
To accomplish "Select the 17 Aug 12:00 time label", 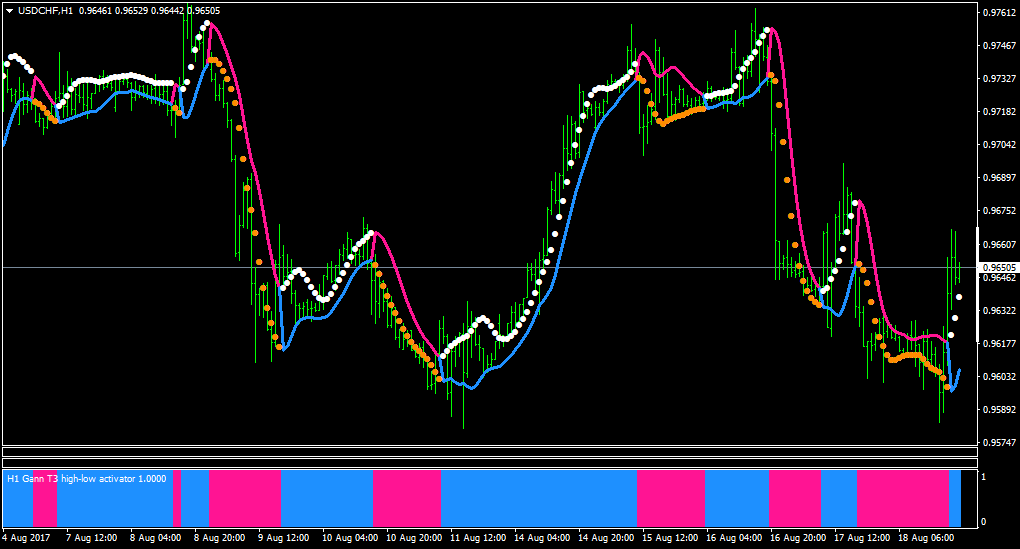I will click(x=863, y=538).
